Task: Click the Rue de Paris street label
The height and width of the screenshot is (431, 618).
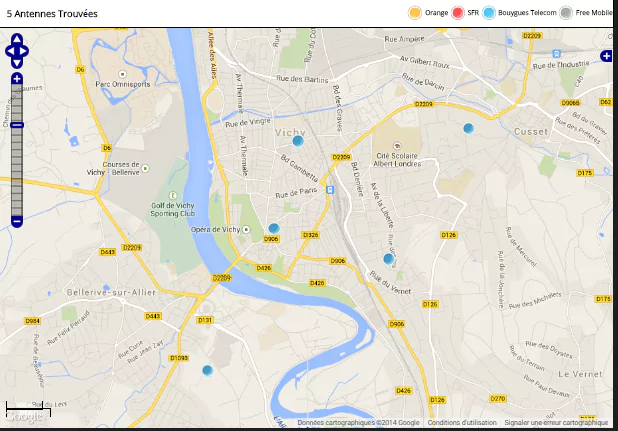Action: point(296,193)
